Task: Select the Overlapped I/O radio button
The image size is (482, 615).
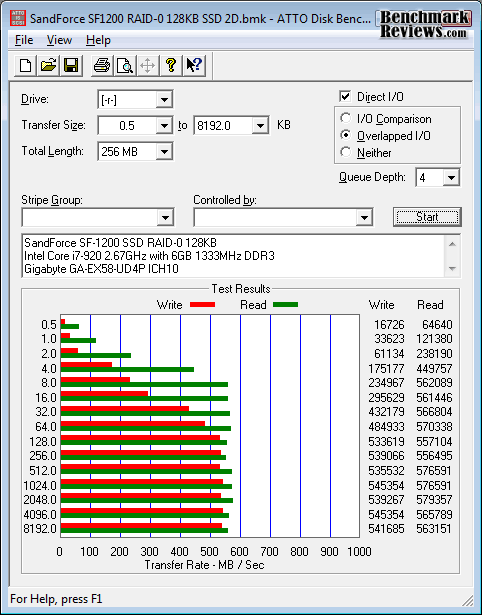Action: click(x=346, y=135)
